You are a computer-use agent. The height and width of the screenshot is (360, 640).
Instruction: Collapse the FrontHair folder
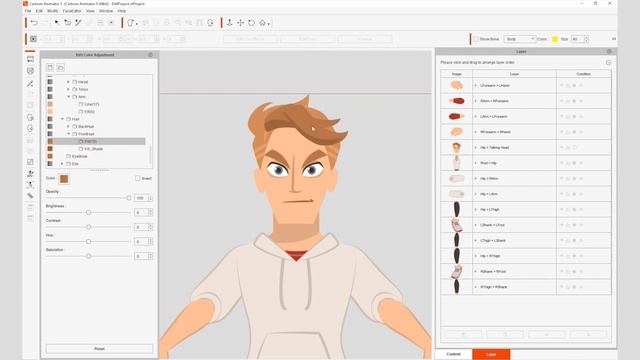(x=69, y=134)
